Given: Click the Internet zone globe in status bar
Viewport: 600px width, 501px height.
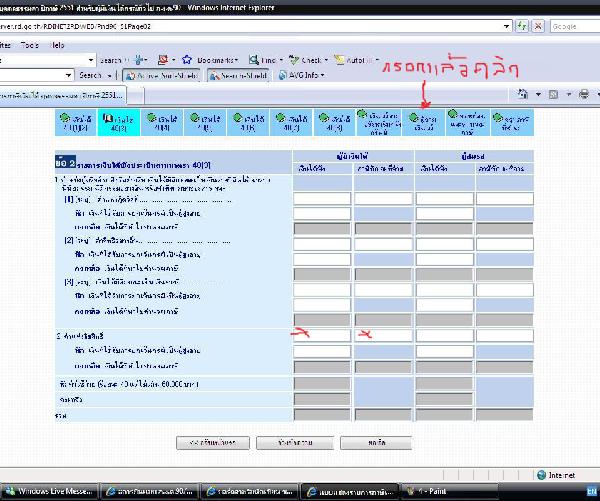Looking at the screenshot, I should [541, 475].
